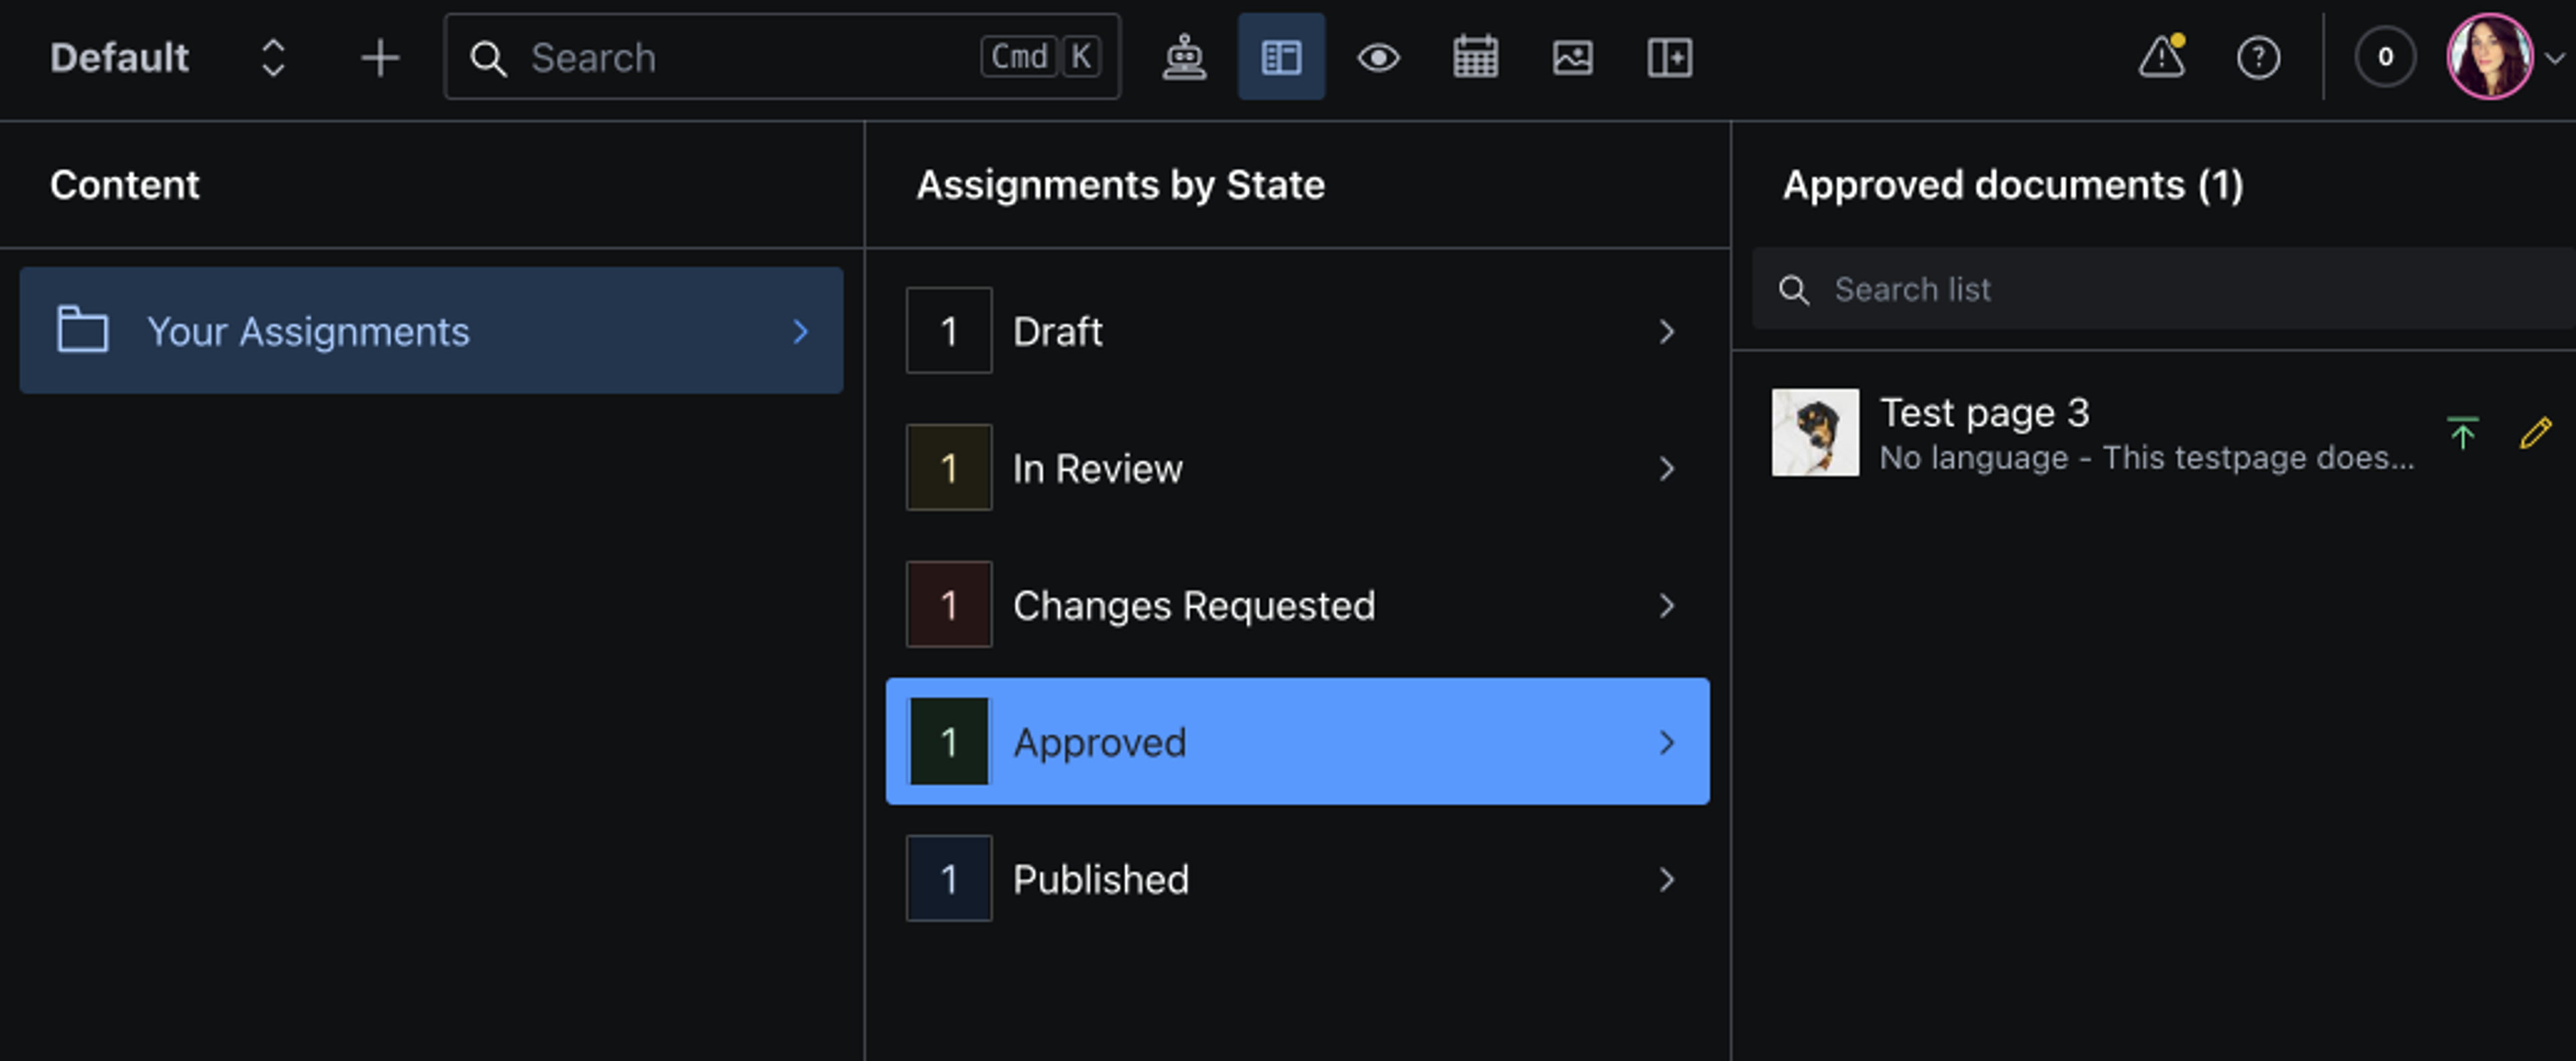
Task: Click the split pane layout icon
Action: coord(1669,57)
